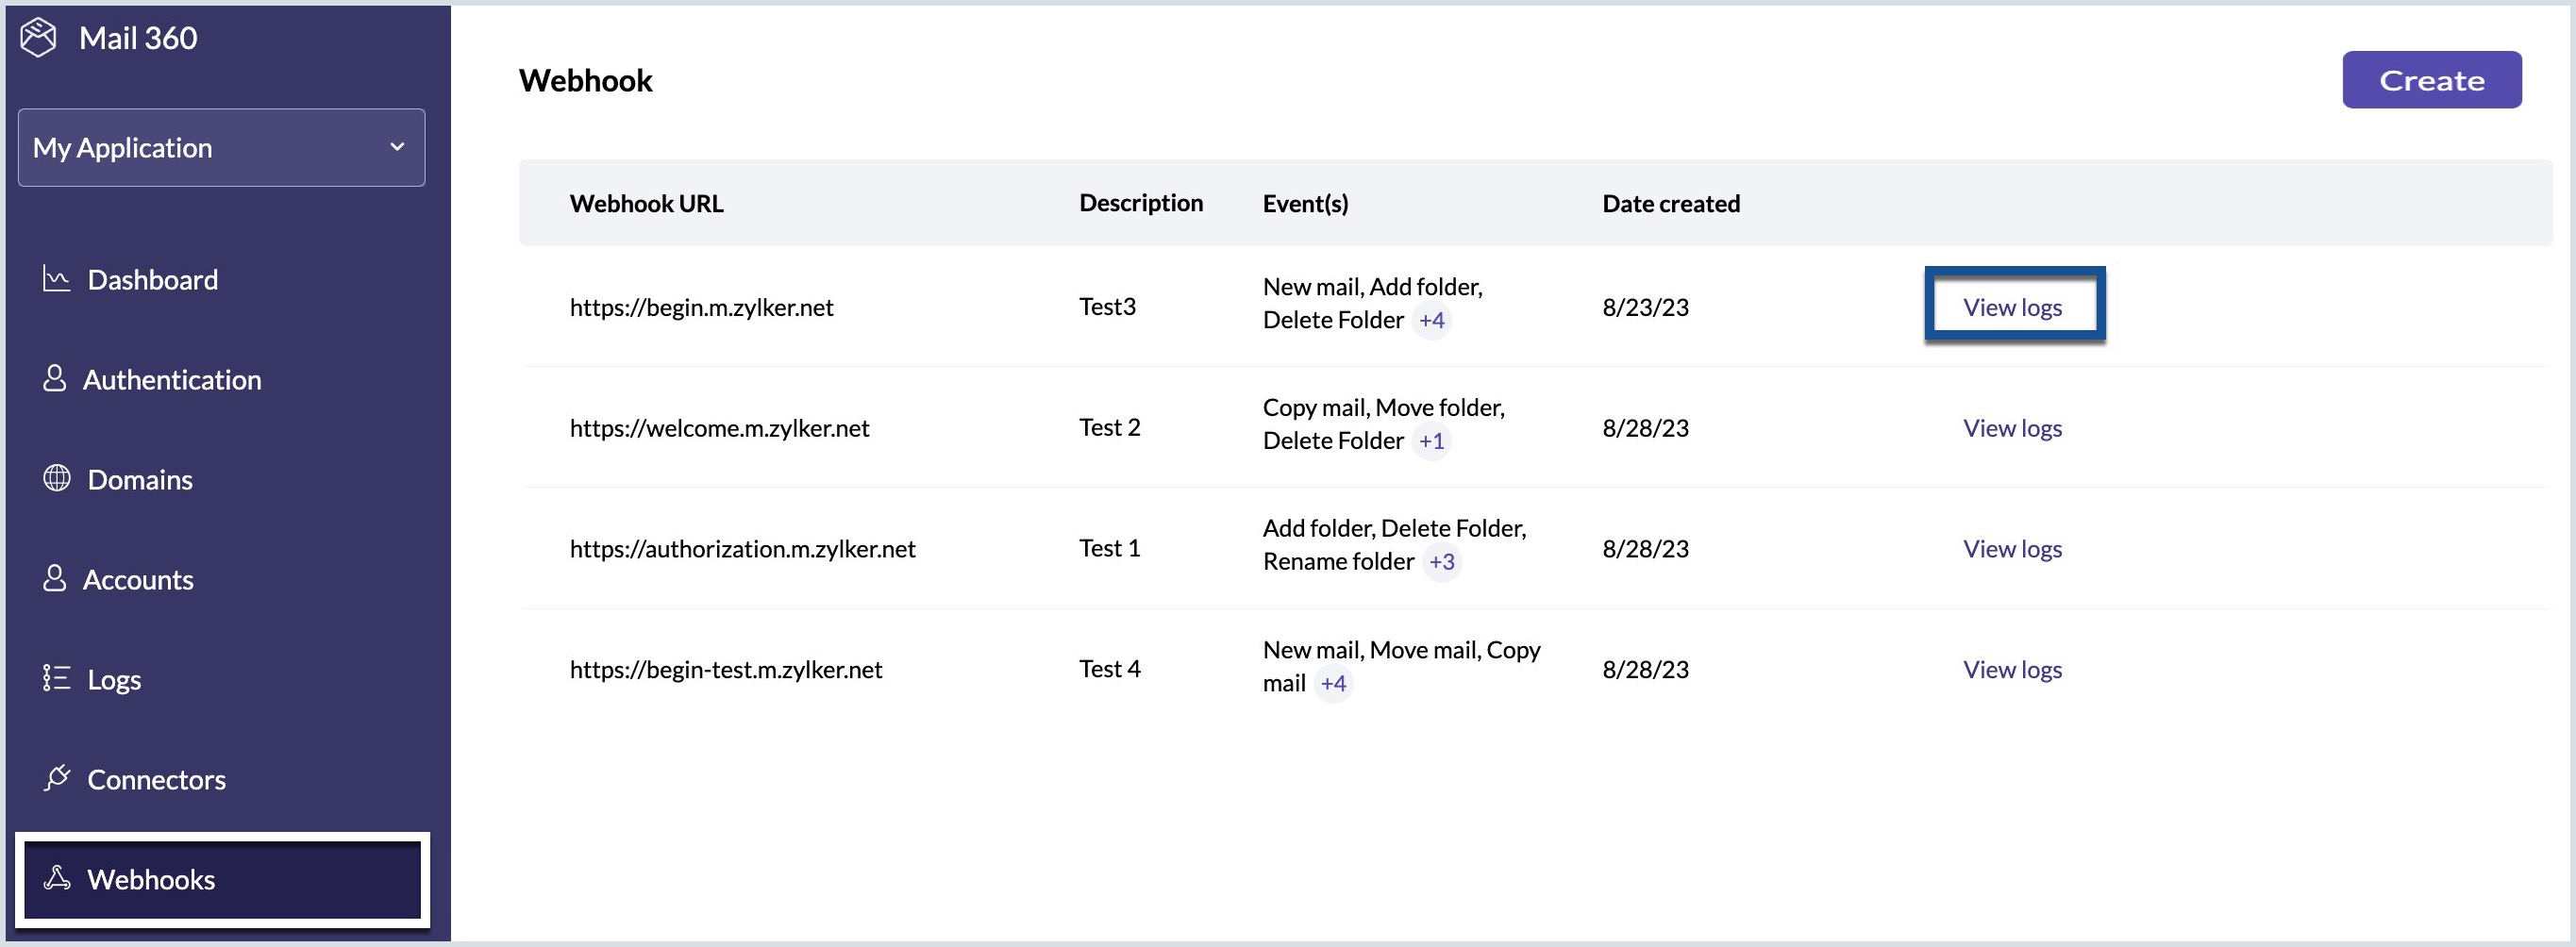The width and height of the screenshot is (2576, 947).
Task: Click the 8/28/23 date for Test 1
Action: (1645, 549)
